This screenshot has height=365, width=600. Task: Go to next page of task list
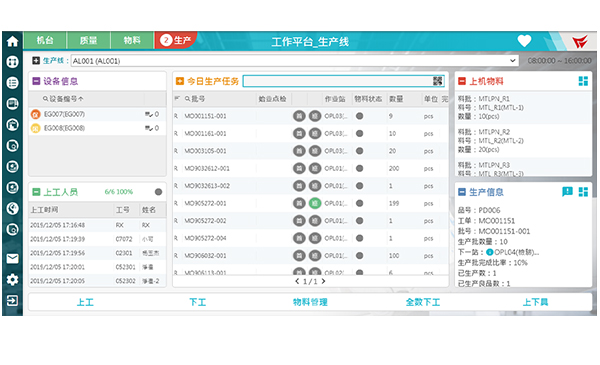(x=324, y=281)
